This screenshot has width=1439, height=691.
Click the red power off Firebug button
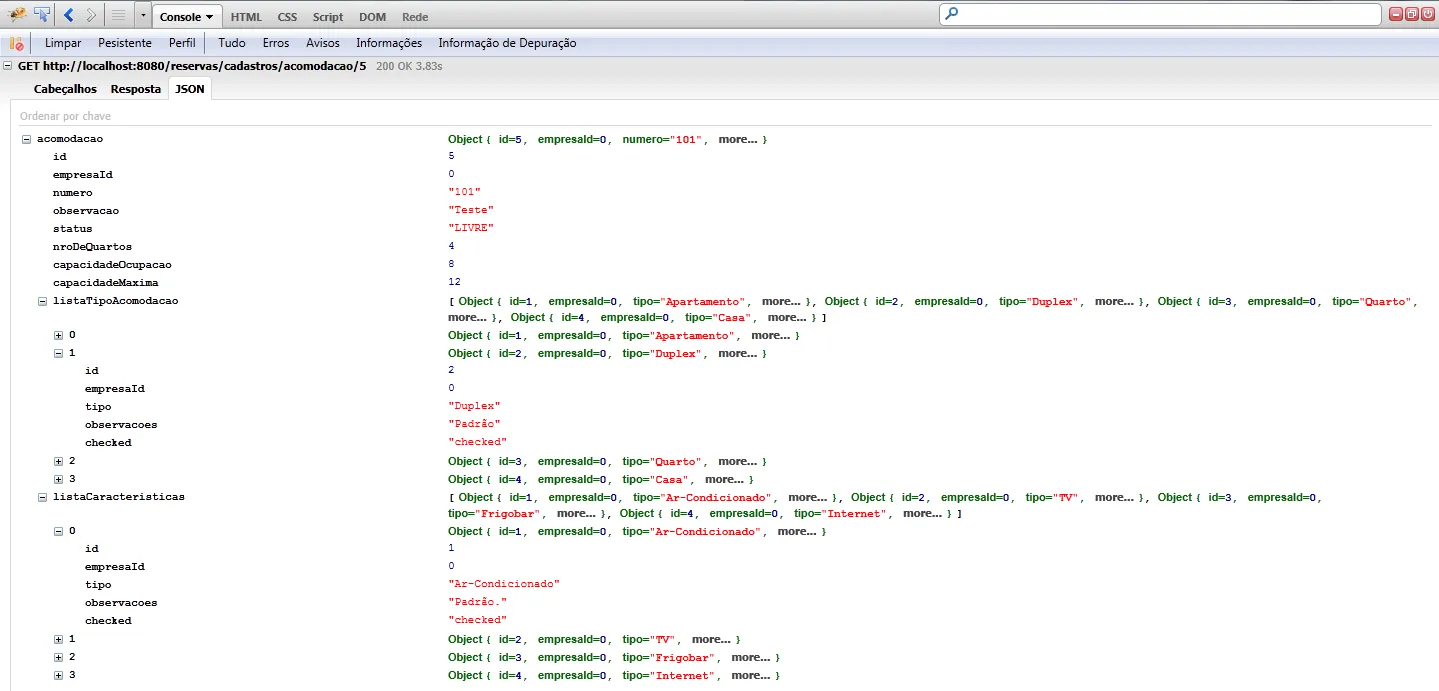point(1427,14)
